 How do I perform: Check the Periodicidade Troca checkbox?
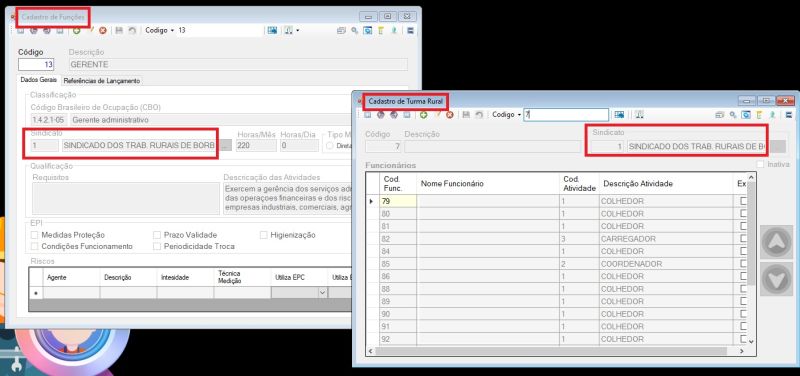click(x=157, y=246)
